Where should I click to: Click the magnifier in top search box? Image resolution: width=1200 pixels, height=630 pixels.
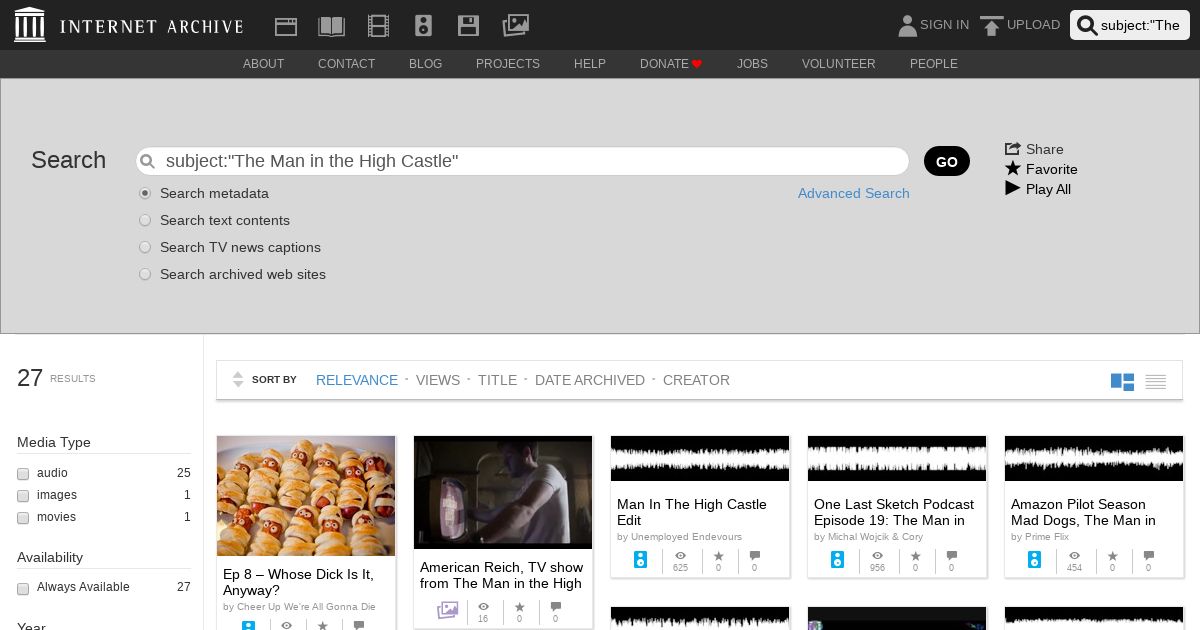point(1087,26)
